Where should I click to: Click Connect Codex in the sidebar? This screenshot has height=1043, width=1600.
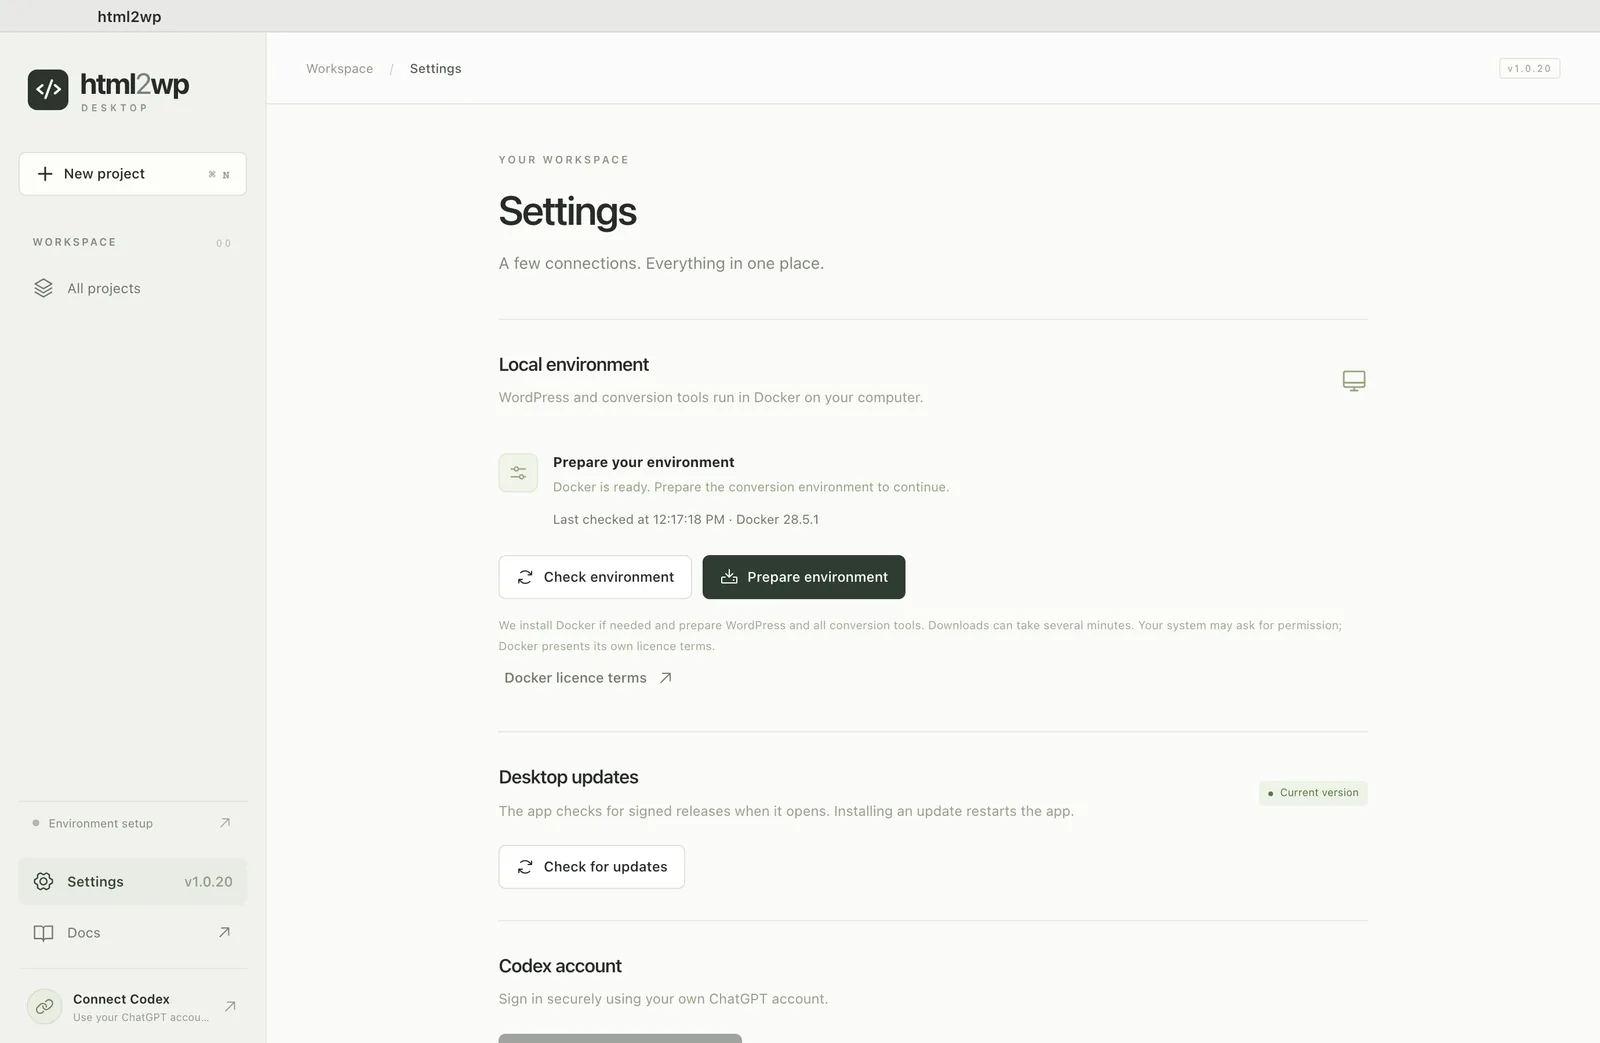click(x=133, y=1007)
